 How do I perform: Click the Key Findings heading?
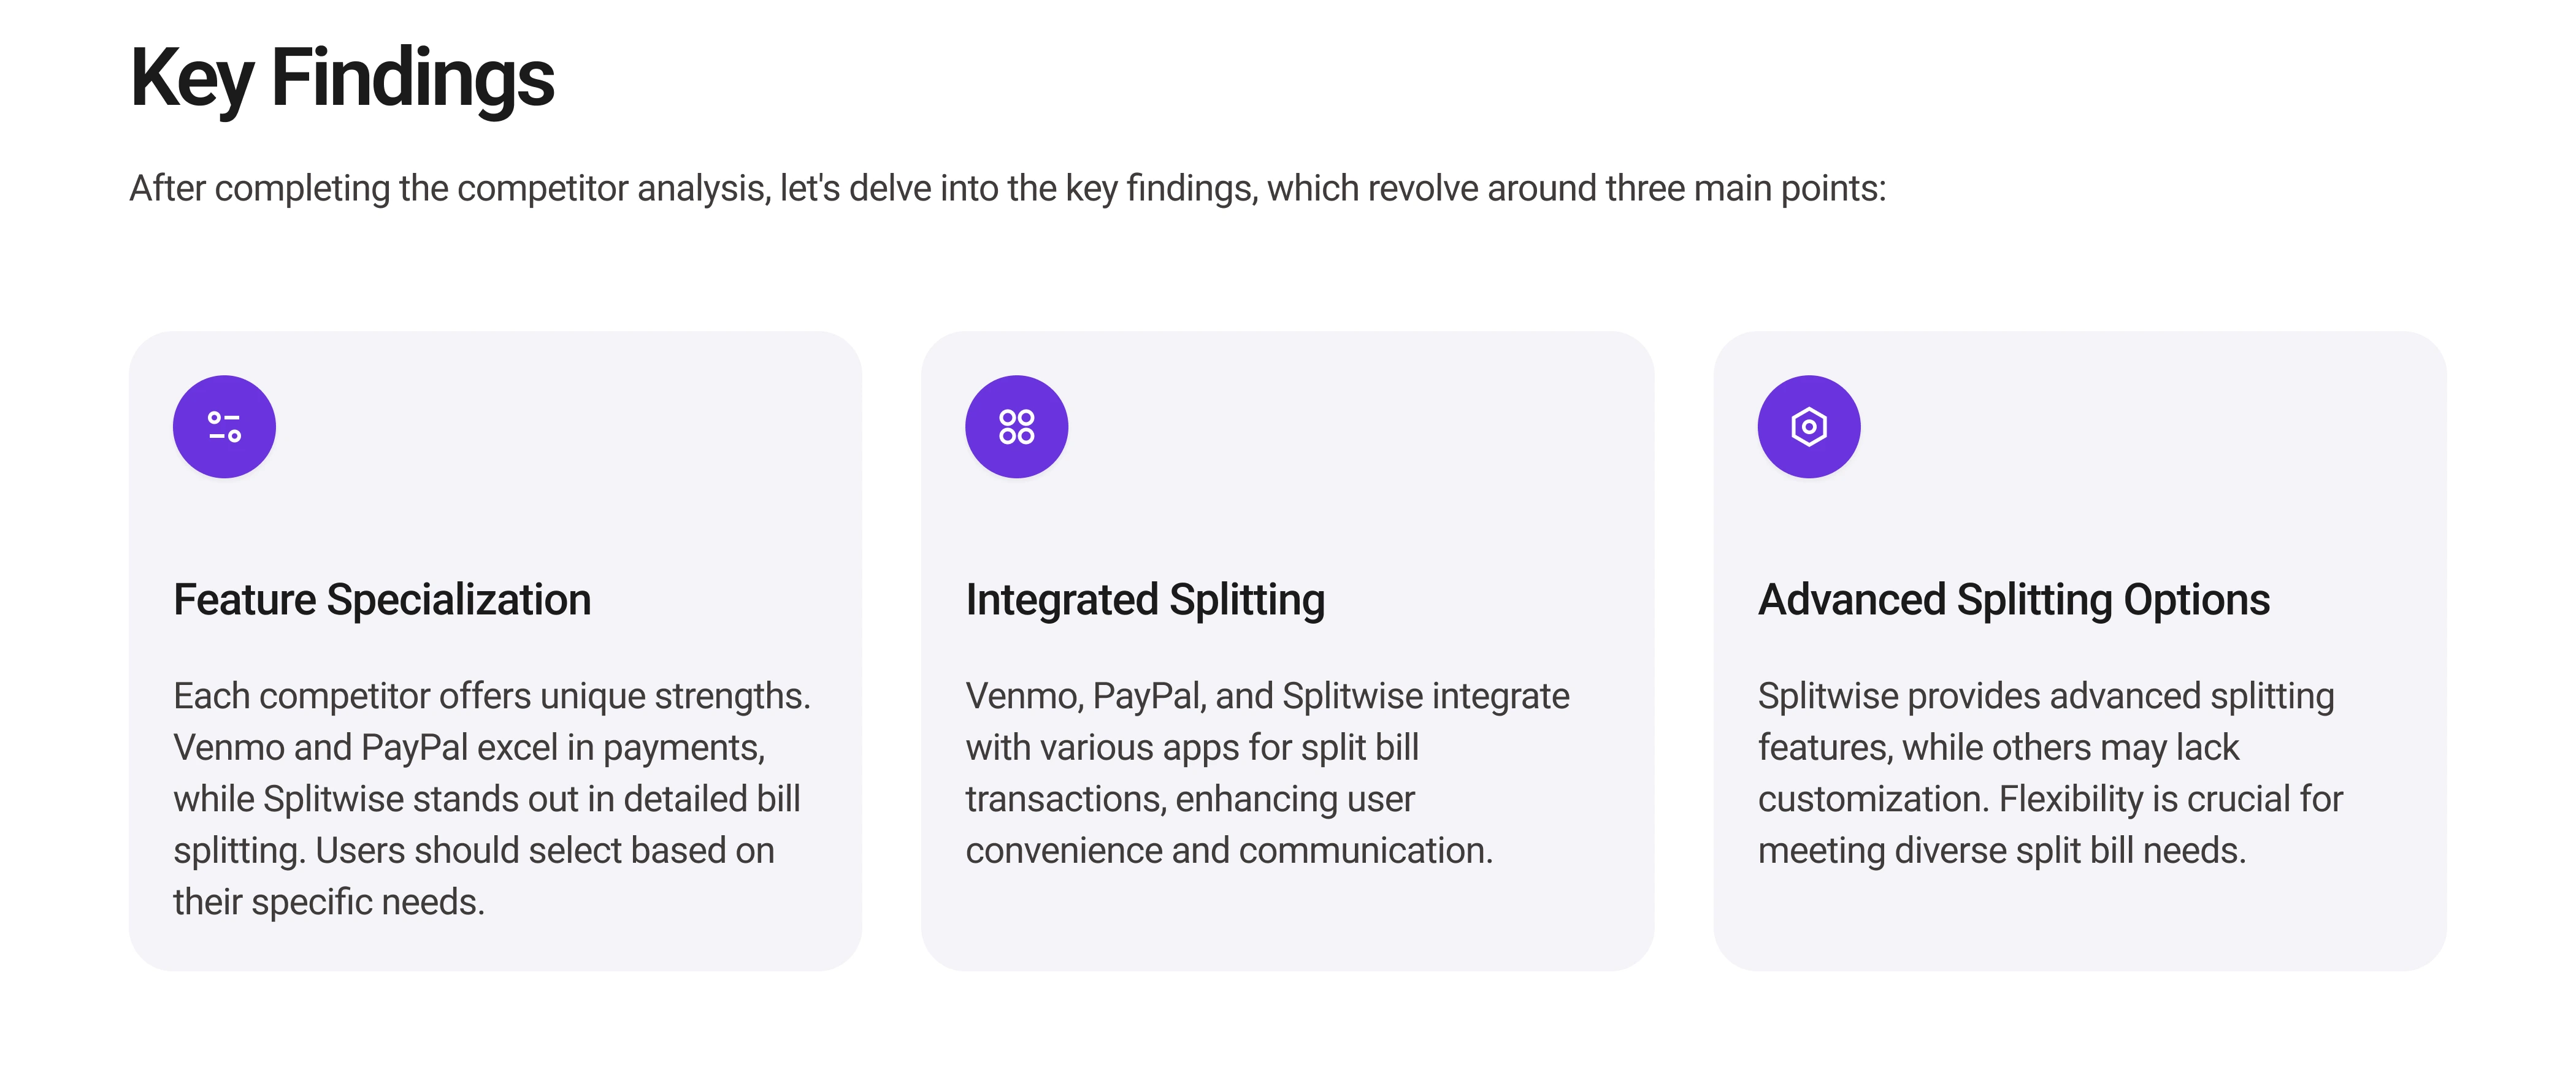click(341, 78)
